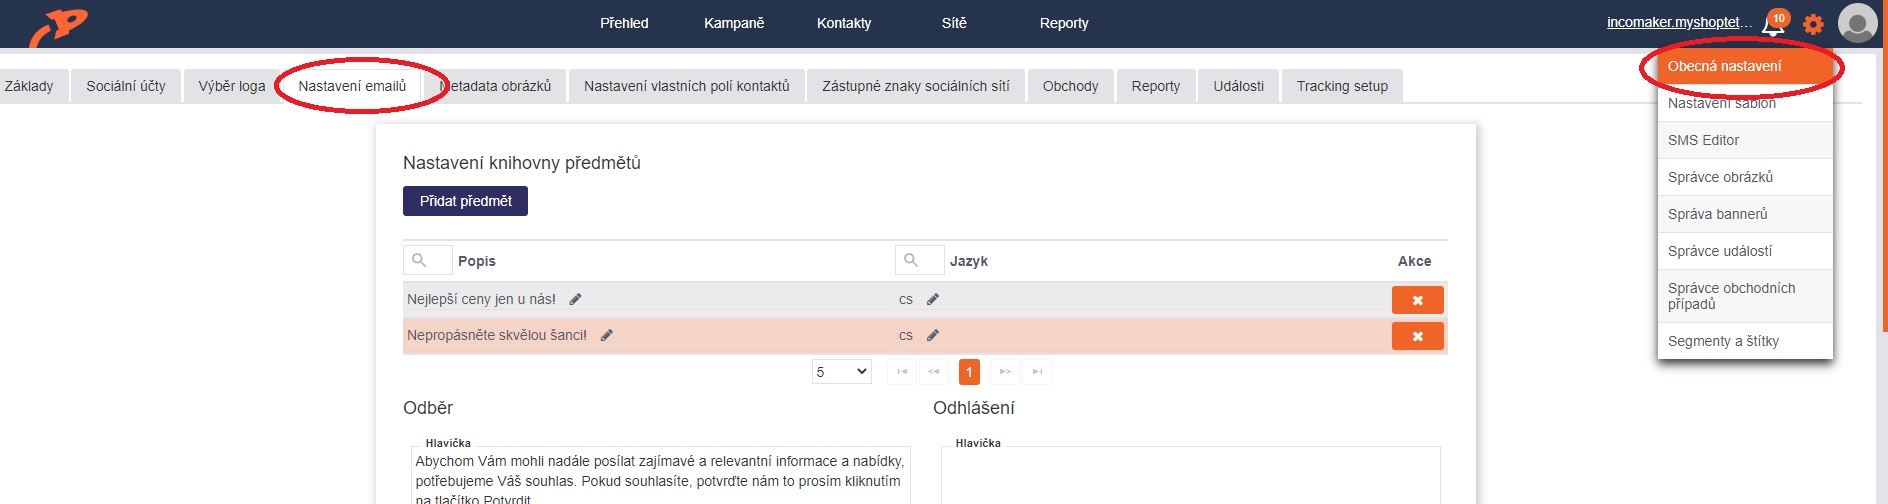
Task: Go to last page of subjects
Action: [x=1038, y=372]
